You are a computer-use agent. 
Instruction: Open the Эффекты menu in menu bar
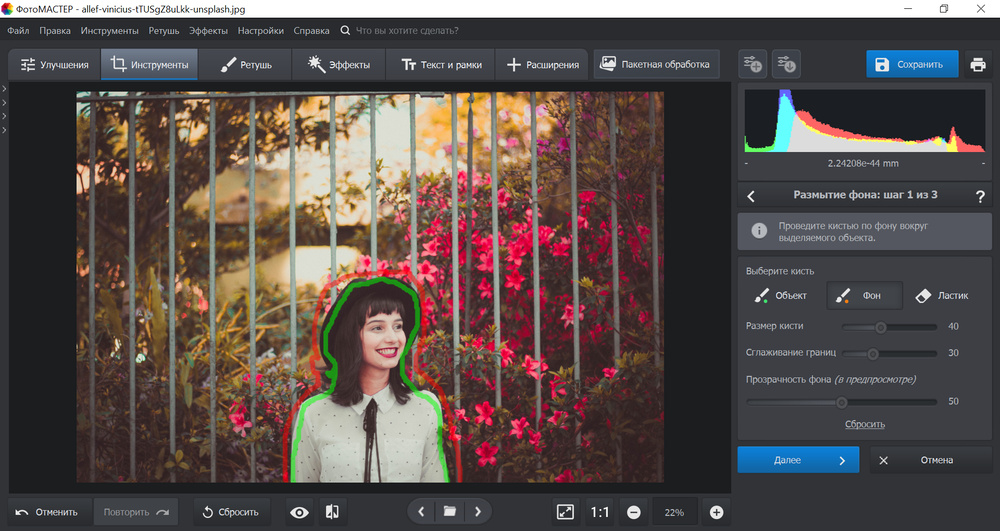coord(208,31)
